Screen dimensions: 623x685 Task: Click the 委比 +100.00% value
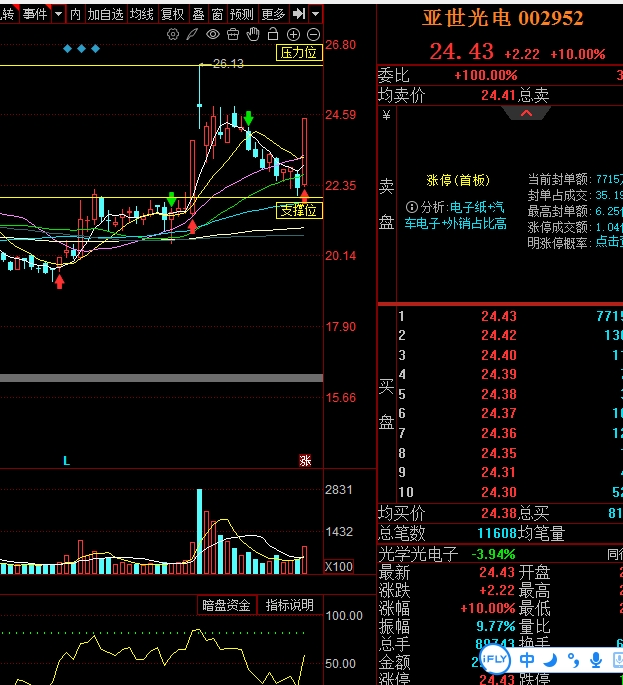click(485, 76)
